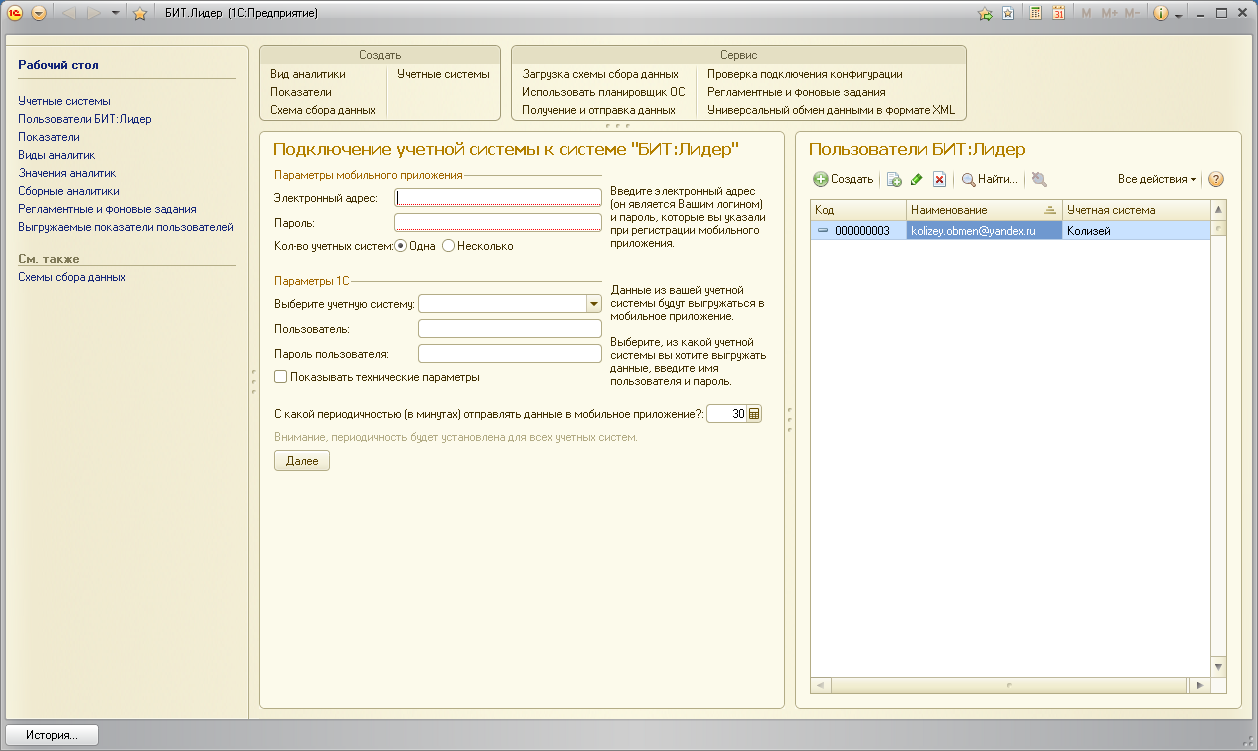Choose Проверка подключения конфигурации in Сервис
The image size is (1258, 751).
[x=805, y=74]
